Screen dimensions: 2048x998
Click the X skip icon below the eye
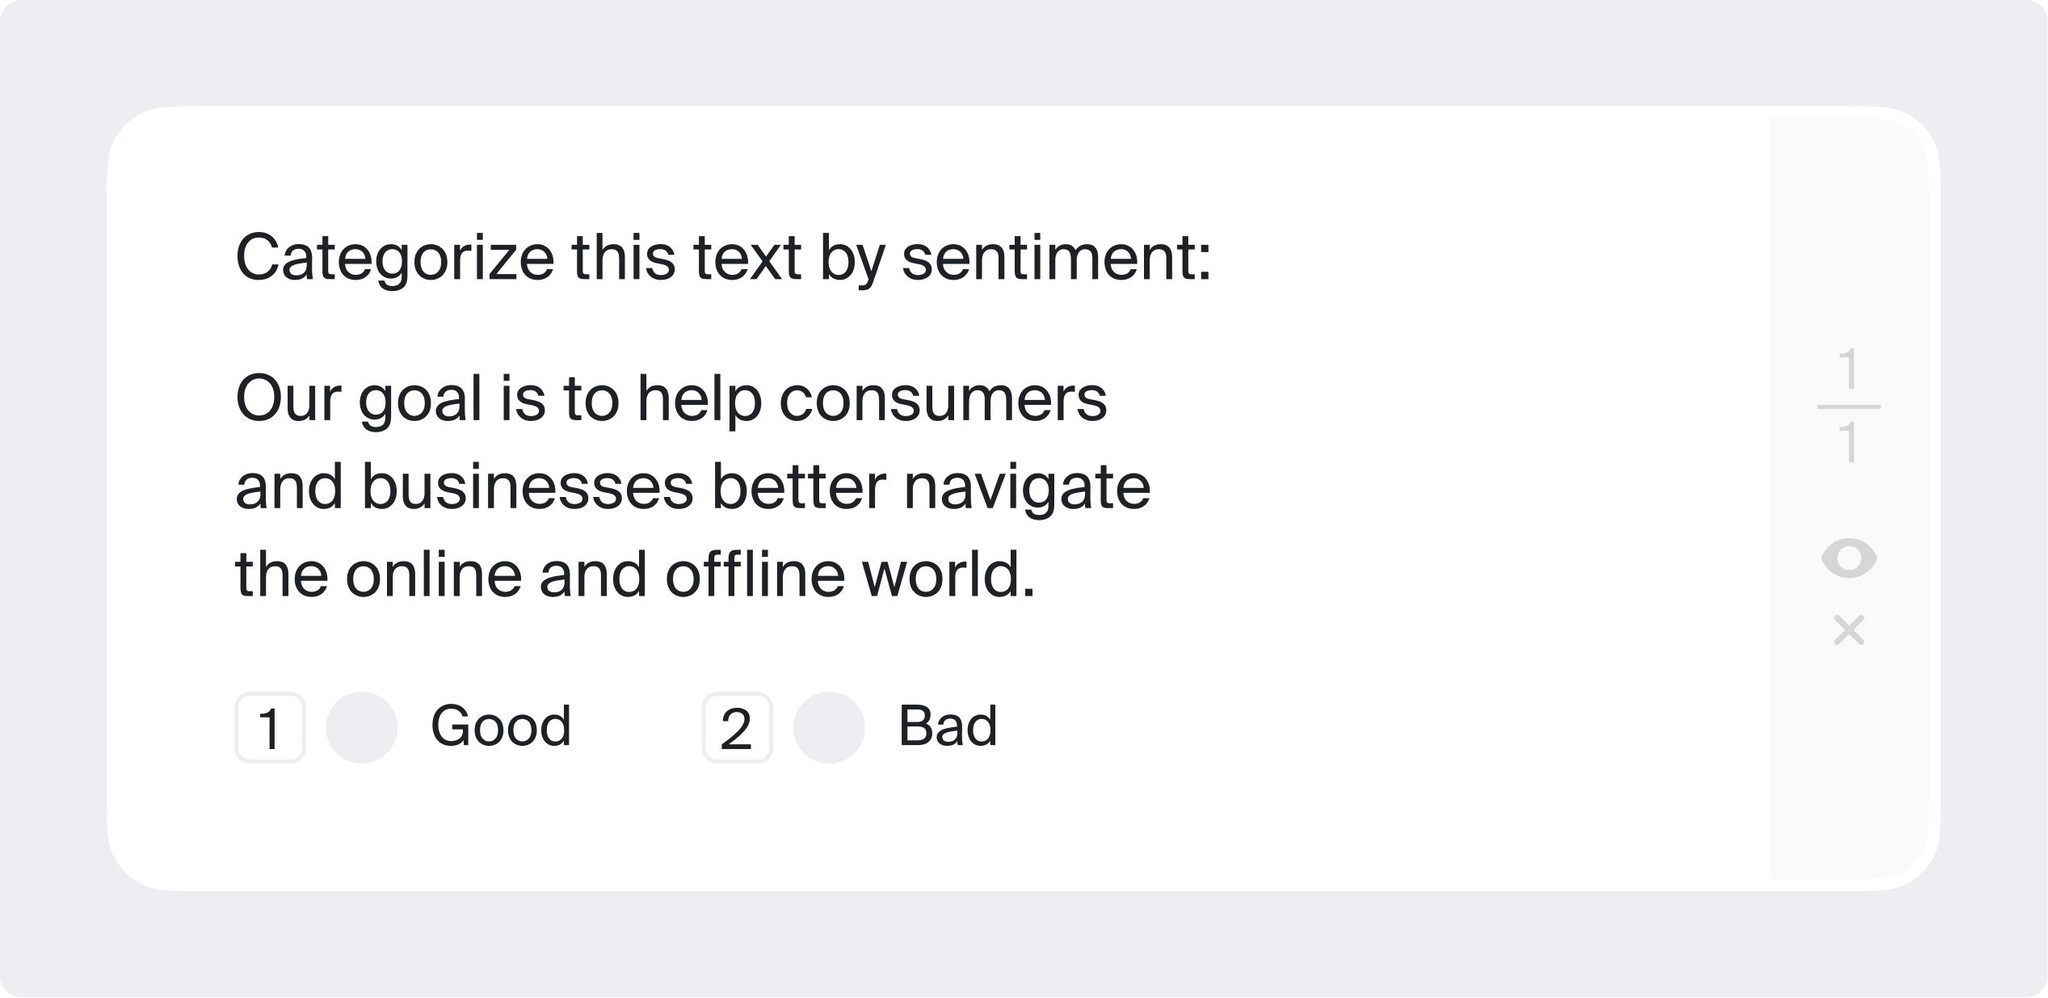tap(1850, 629)
